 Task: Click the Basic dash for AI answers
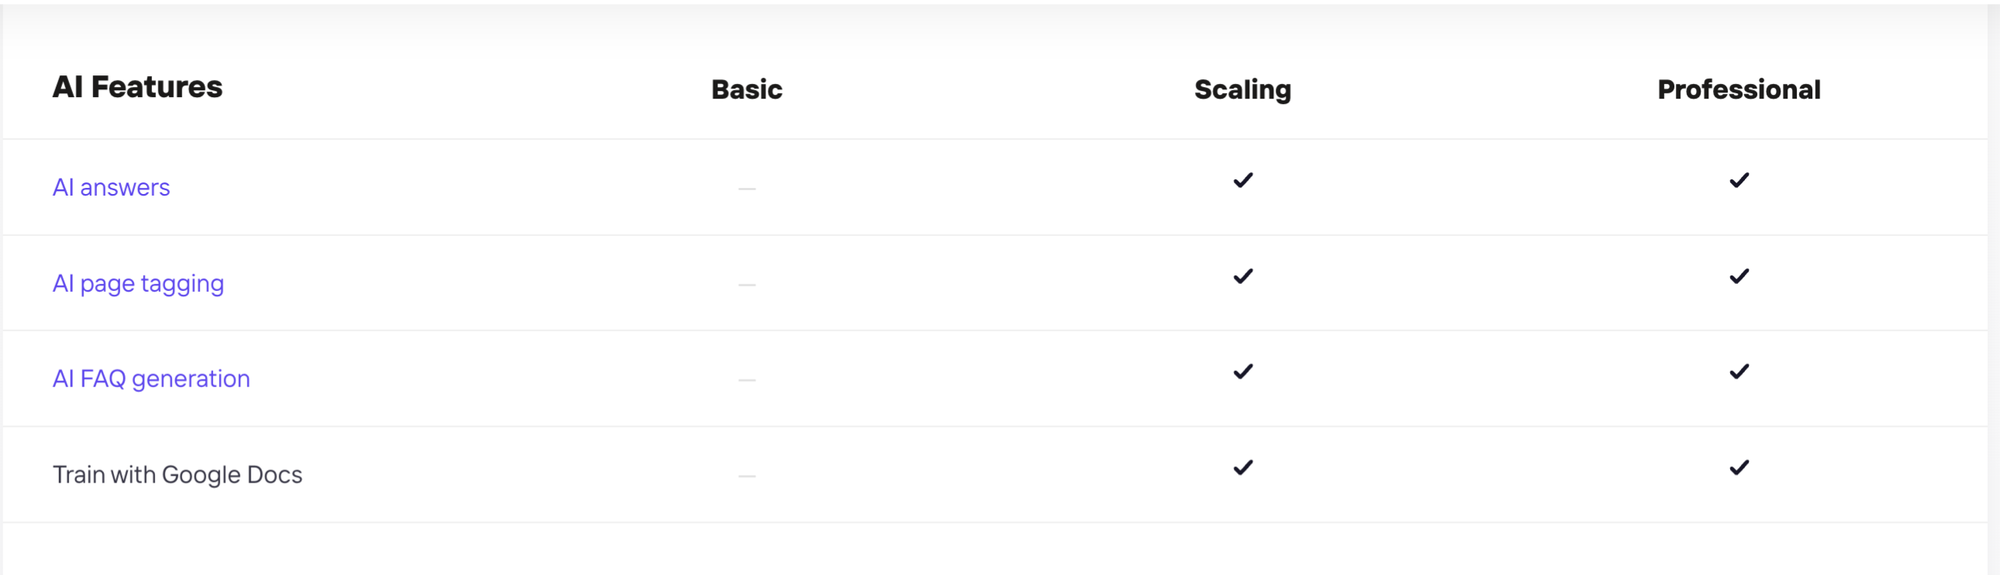pyautogui.click(x=747, y=188)
